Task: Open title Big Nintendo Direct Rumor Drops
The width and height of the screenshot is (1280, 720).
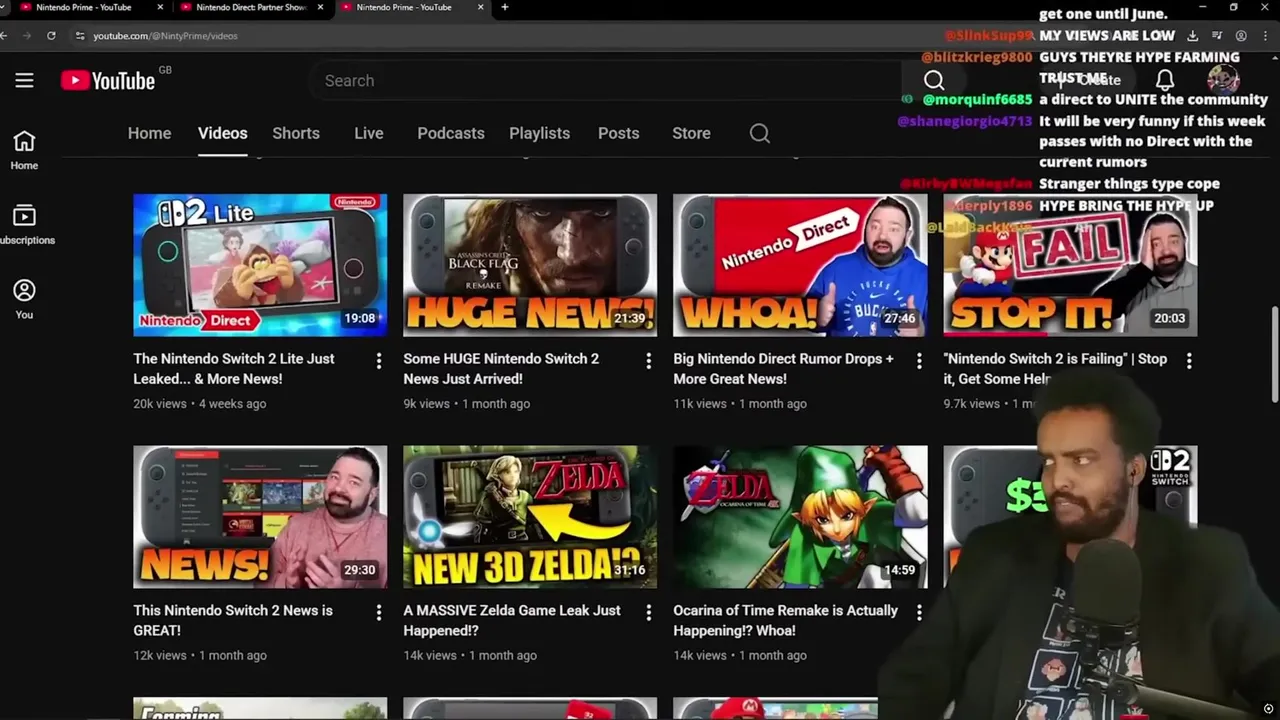Action: (x=783, y=369)
